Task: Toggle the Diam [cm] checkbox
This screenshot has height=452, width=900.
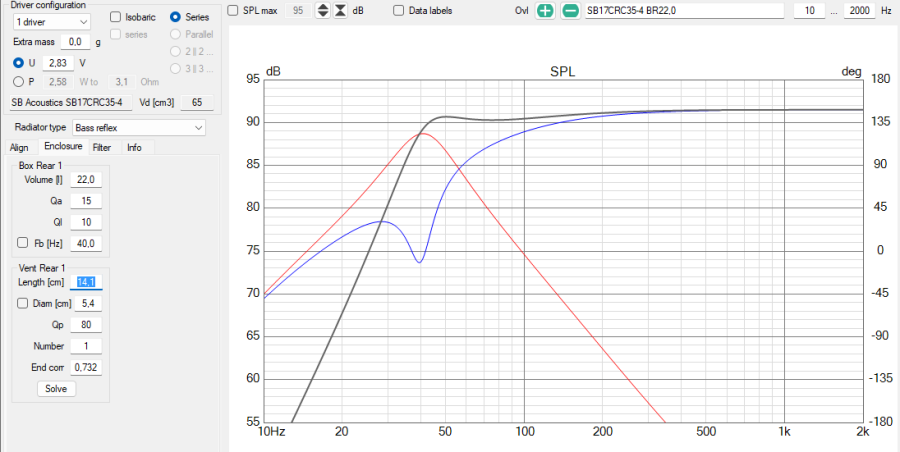Action: (x=22, y=304)
